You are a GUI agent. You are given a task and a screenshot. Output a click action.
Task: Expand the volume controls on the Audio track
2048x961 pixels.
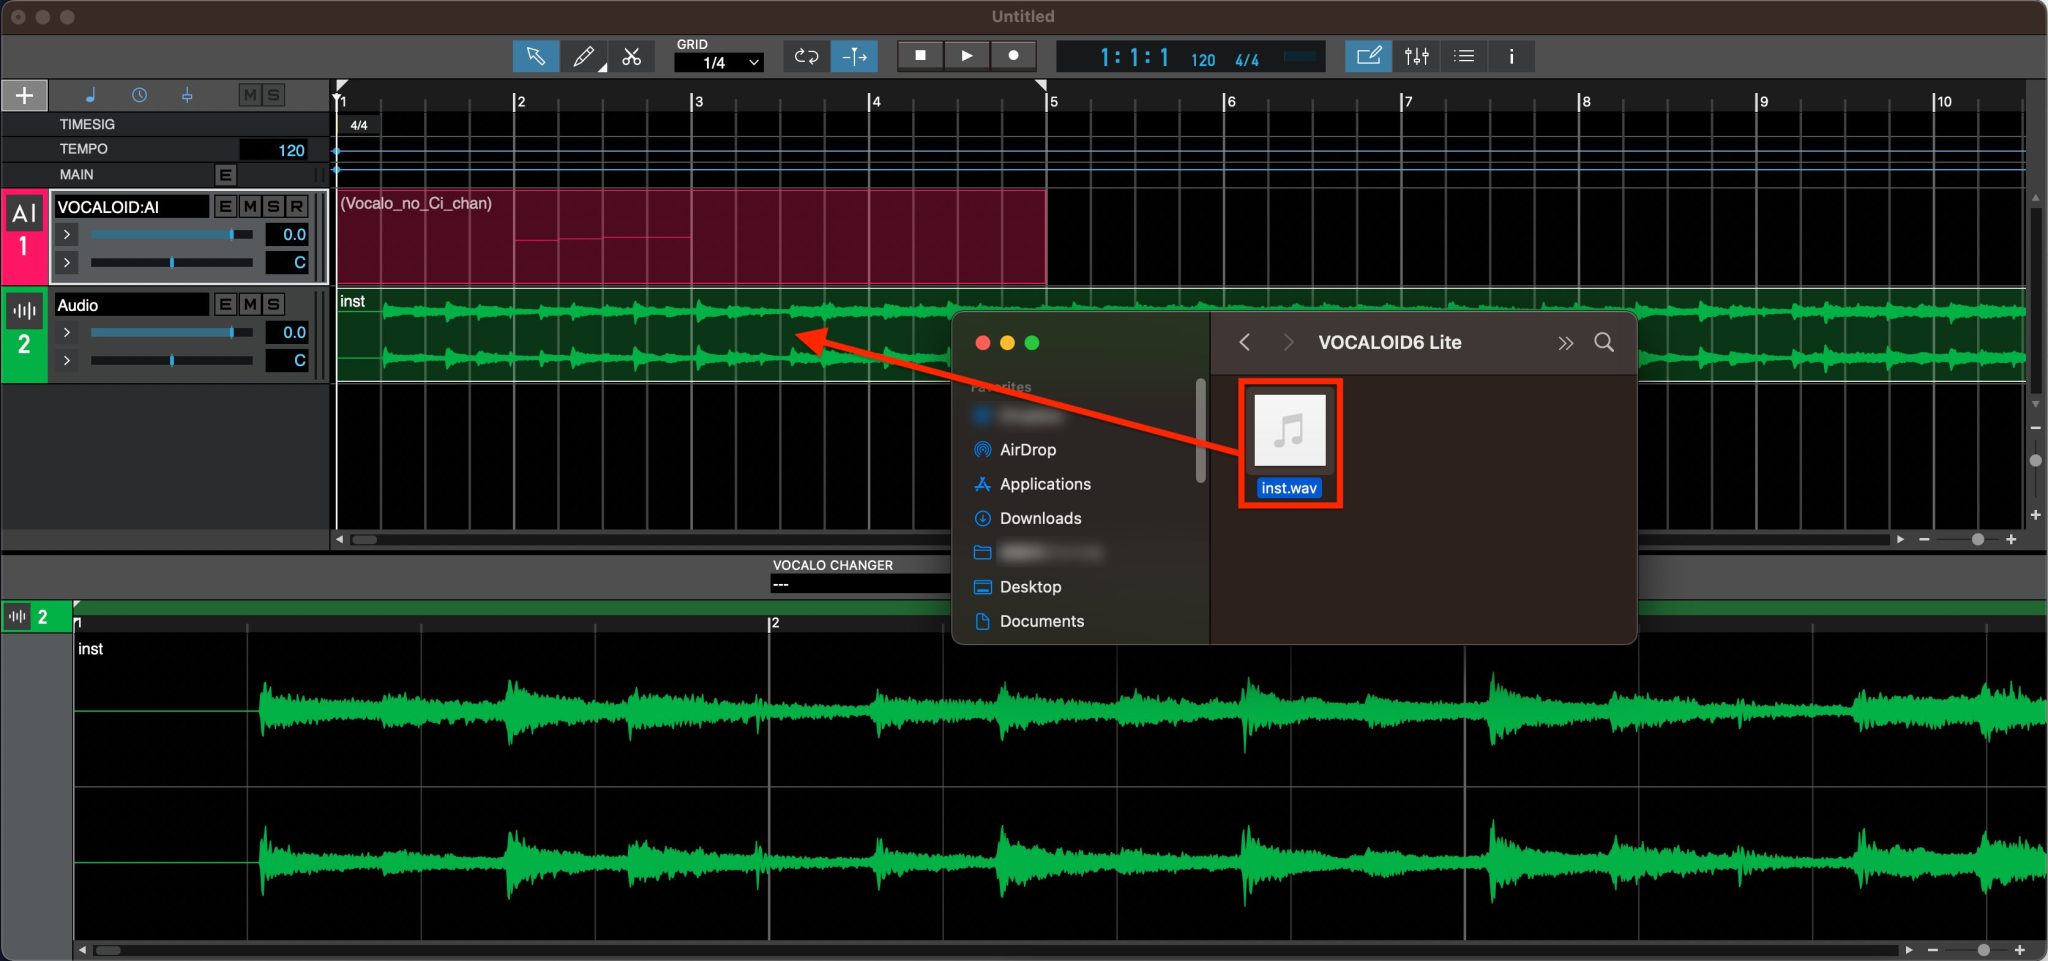pos(66,332)
